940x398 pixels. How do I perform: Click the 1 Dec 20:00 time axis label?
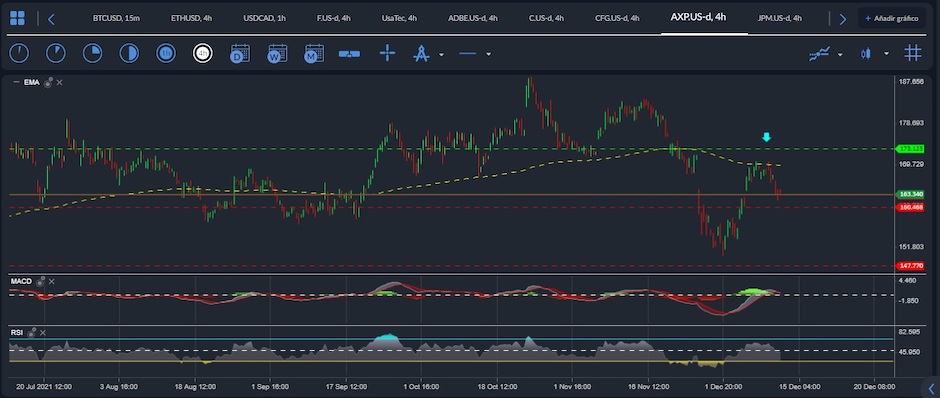click(x=723, y=387)
